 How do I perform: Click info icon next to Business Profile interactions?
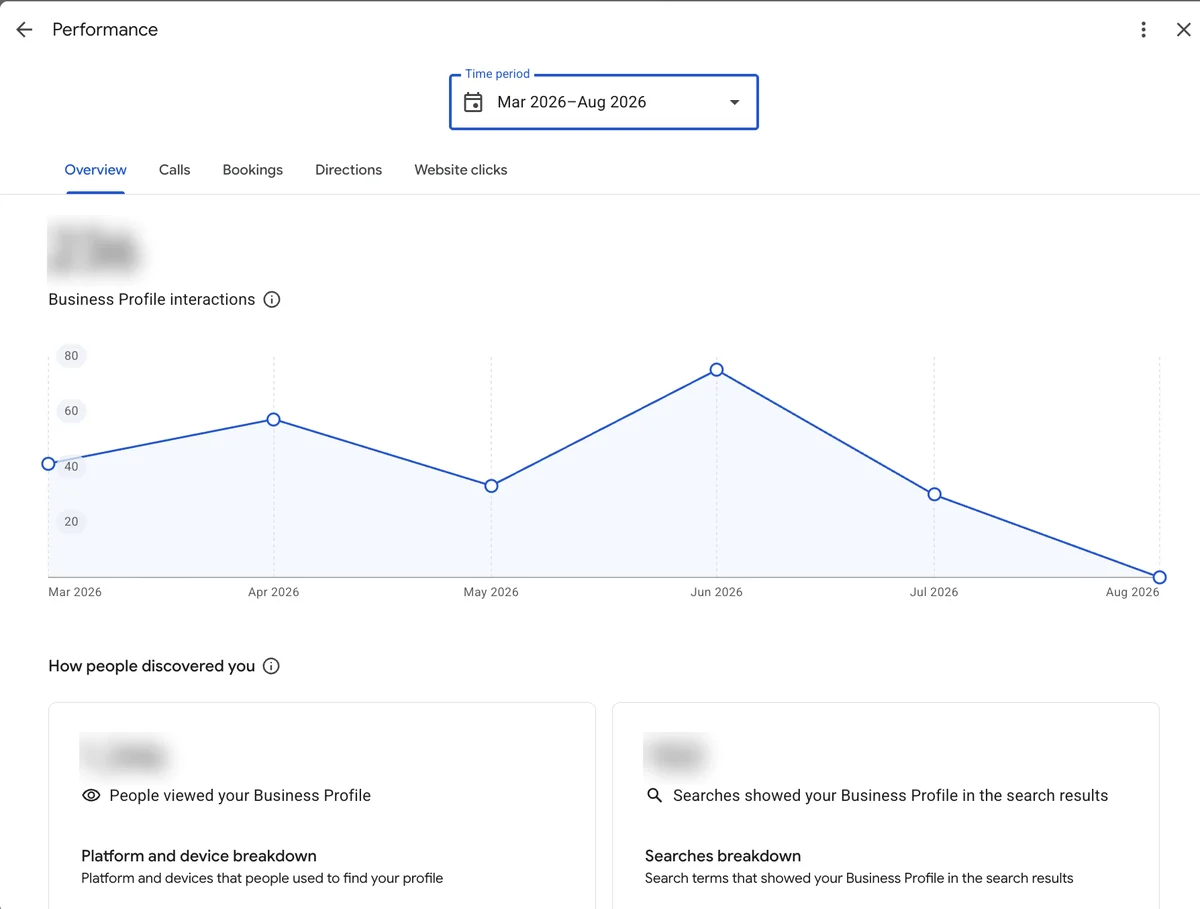coord(272,300)
